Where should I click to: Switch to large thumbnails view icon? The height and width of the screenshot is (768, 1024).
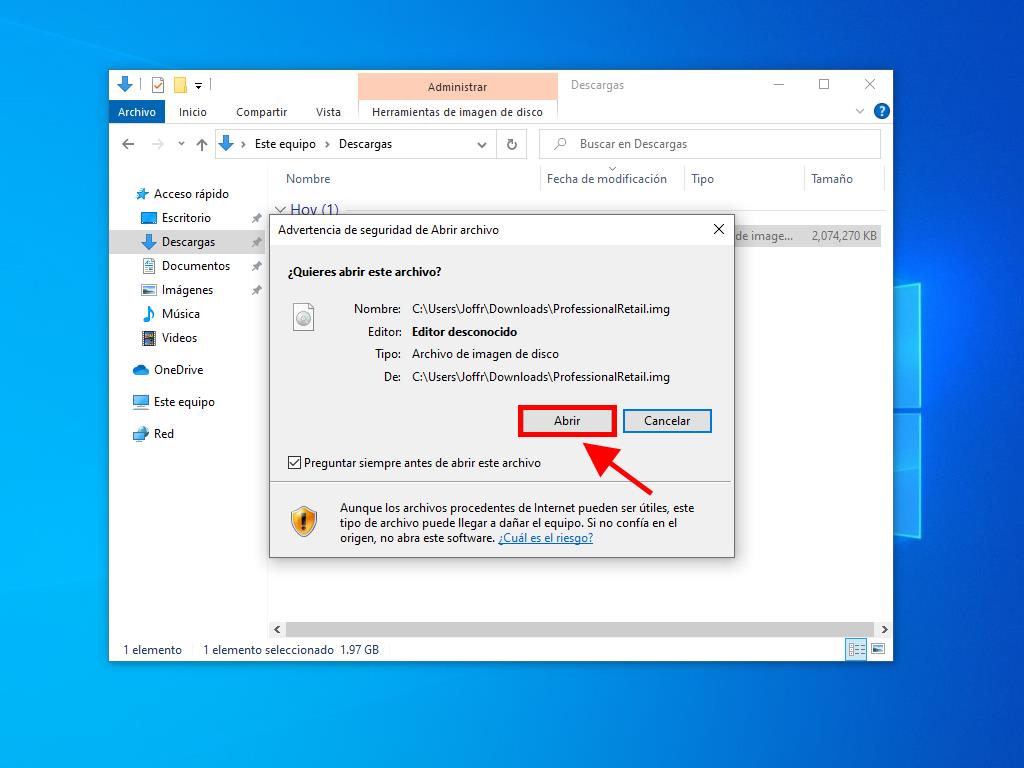coord(877,650)
